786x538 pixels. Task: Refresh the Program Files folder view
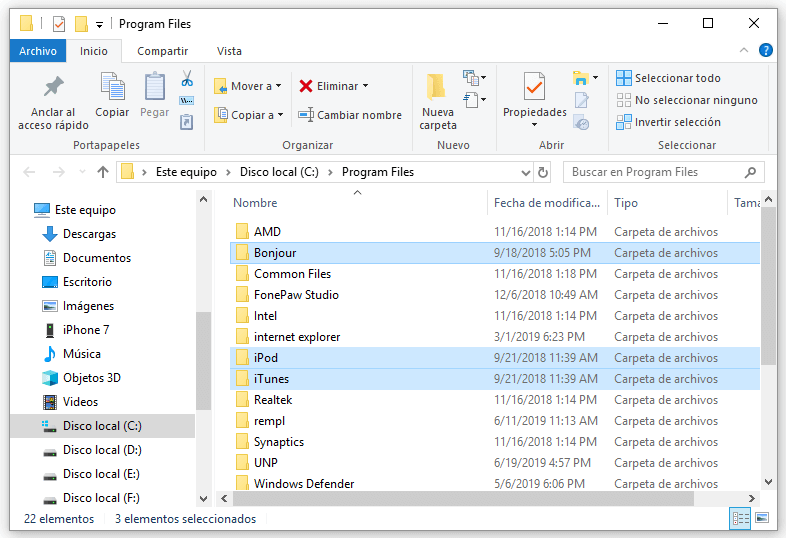pos(542,172)
